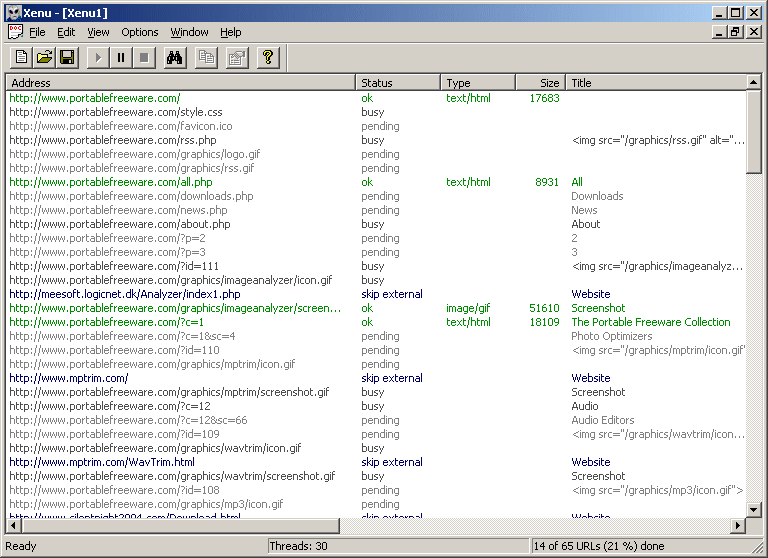
Task: Select the news.php address row
Action: [x=376, y=210]
